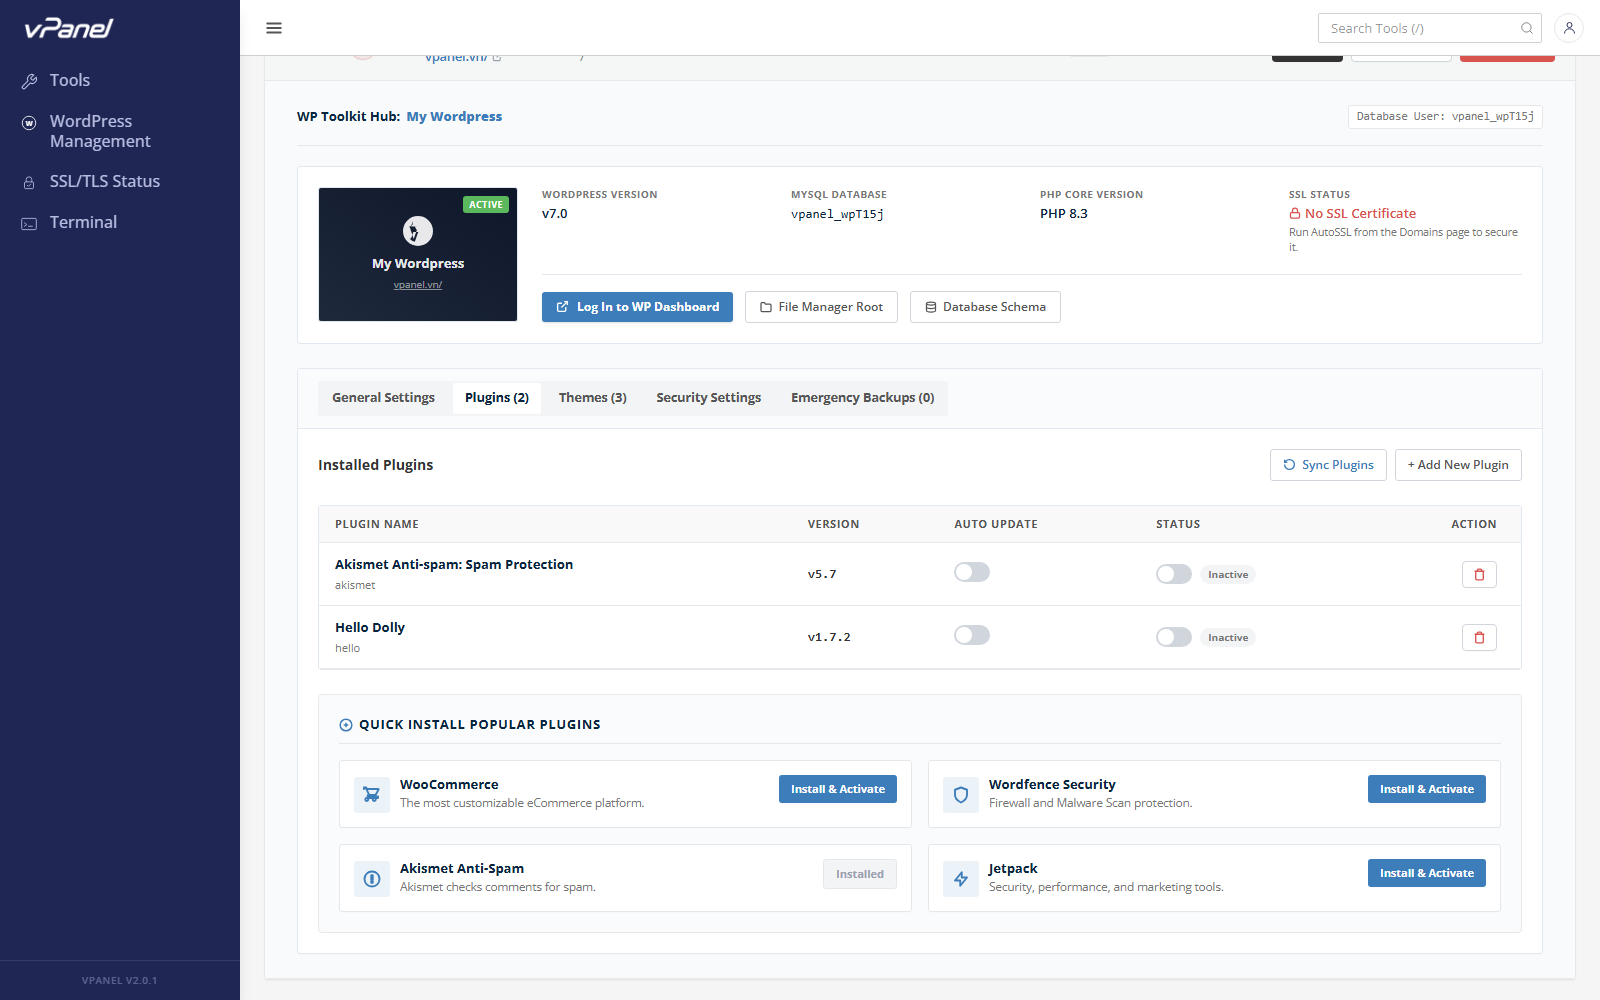Install & Activate Jetpack
This screenshot has height=1000, width=1600.
[1427, 873]
